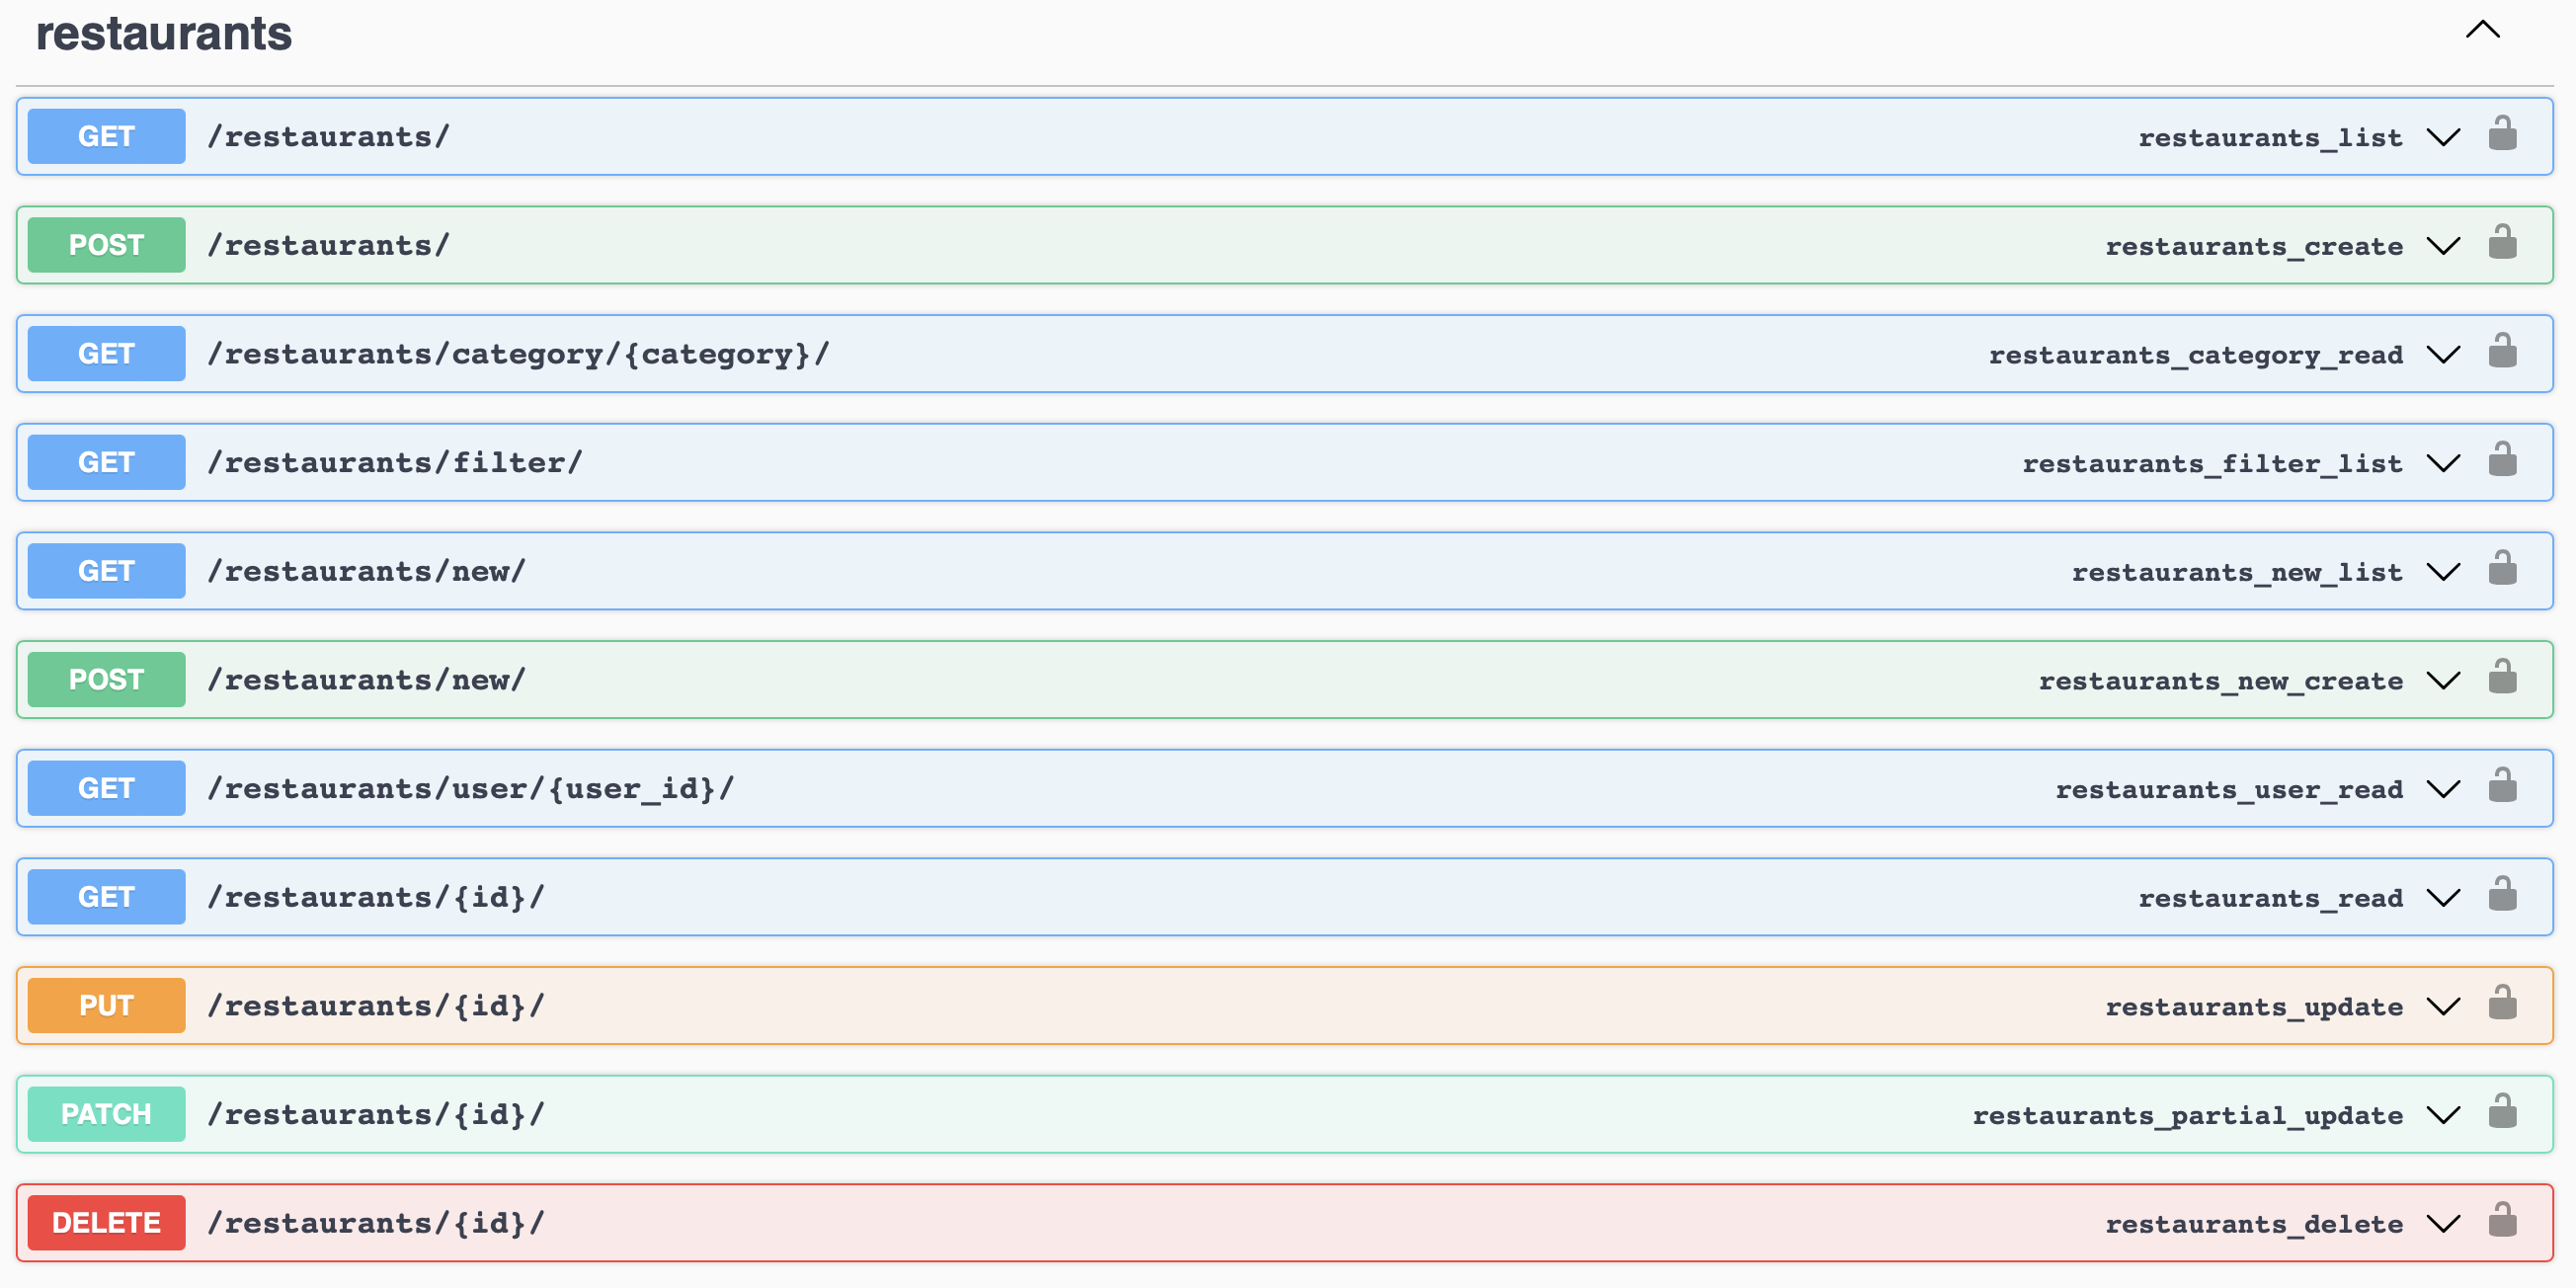Click the lock icon beside restaurants_category_read
Image resolution: width=2576 pixels, height=1288 pixels.
(2502, 352)
